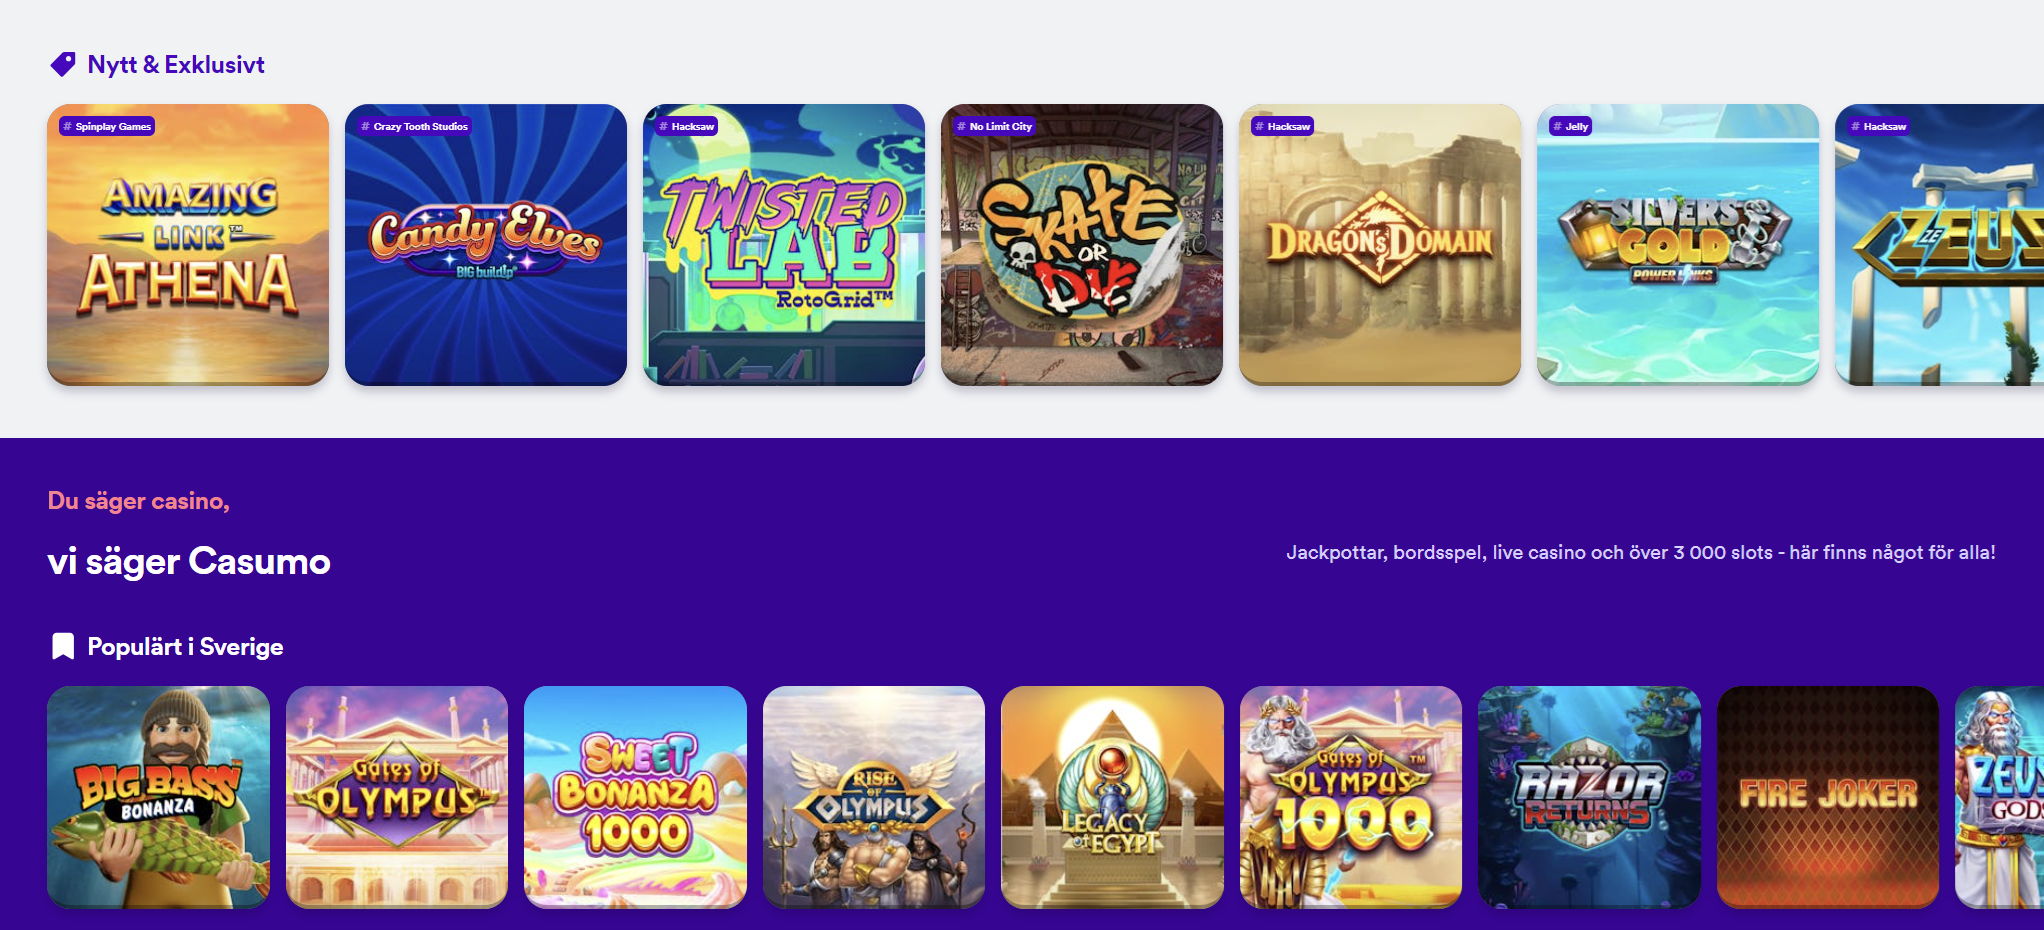Viewport: 2044px width, 930px height.
Task: Launch the Razor Returns game tile
Action: click(x=1589, y=797)
